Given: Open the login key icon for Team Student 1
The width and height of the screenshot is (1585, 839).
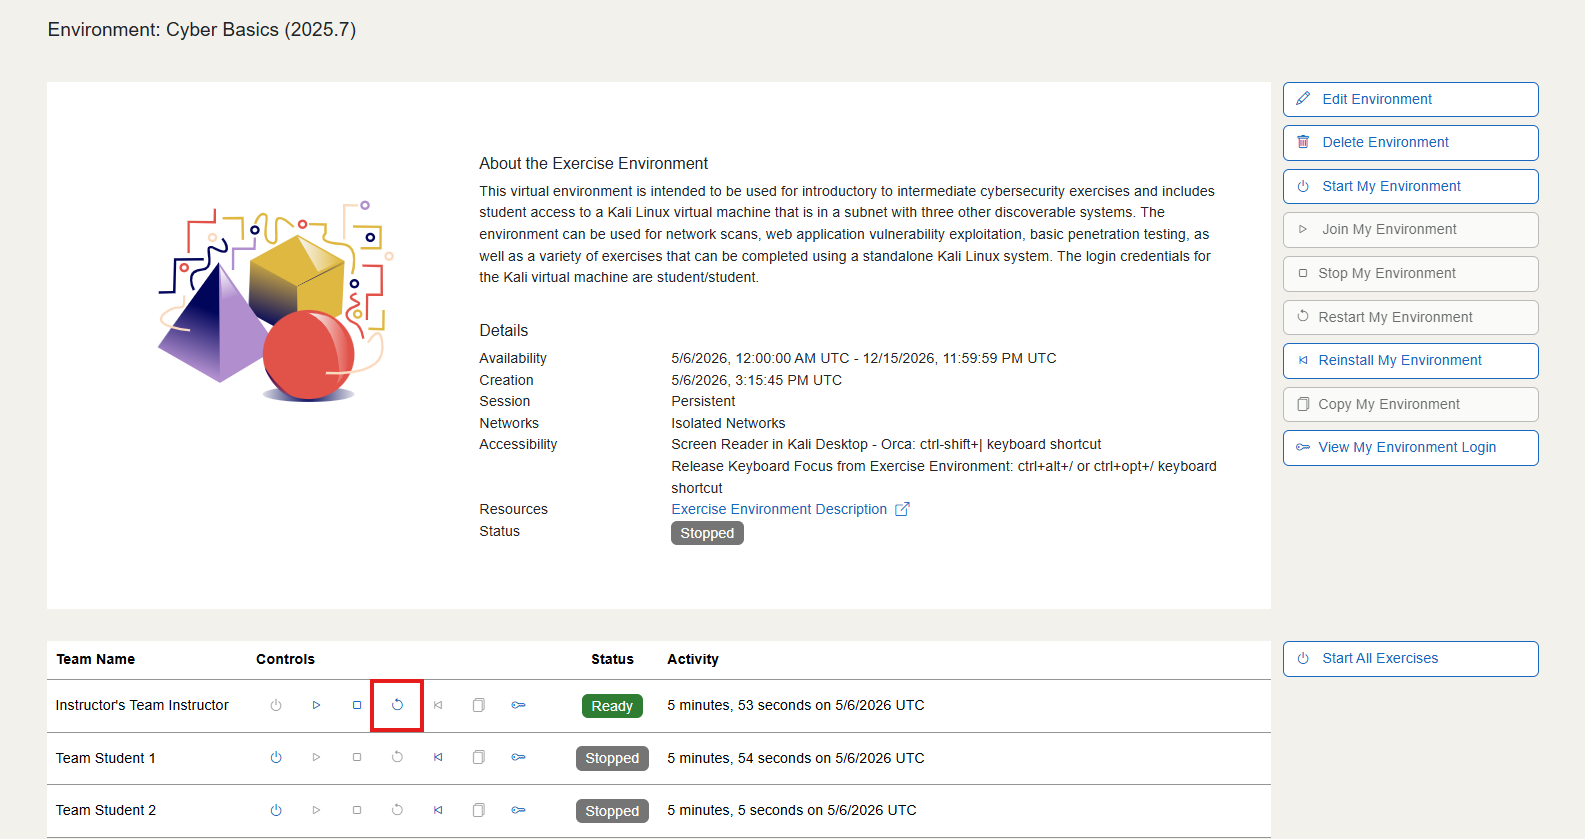Looking at the screenshot, I should click(519, 757).
